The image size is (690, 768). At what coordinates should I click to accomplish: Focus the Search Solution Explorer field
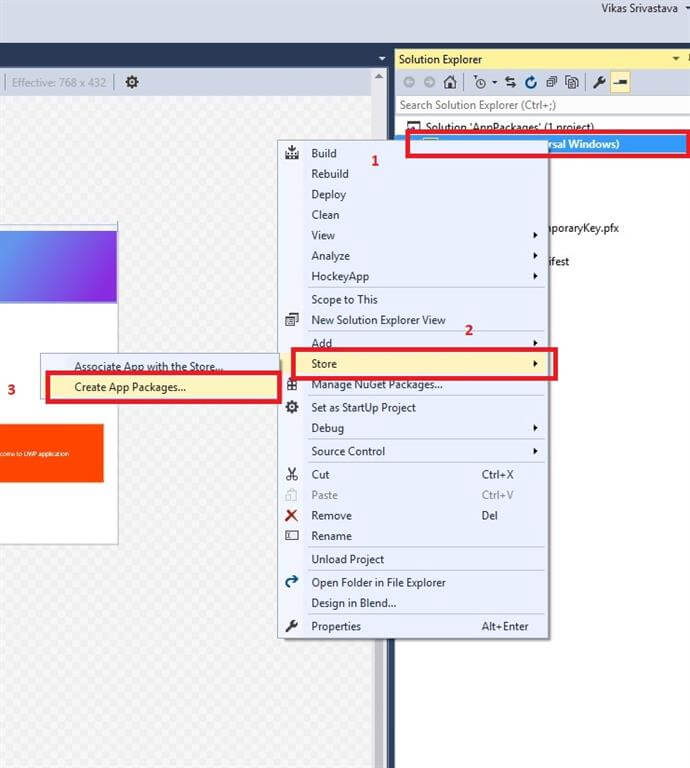click(543, 105)
